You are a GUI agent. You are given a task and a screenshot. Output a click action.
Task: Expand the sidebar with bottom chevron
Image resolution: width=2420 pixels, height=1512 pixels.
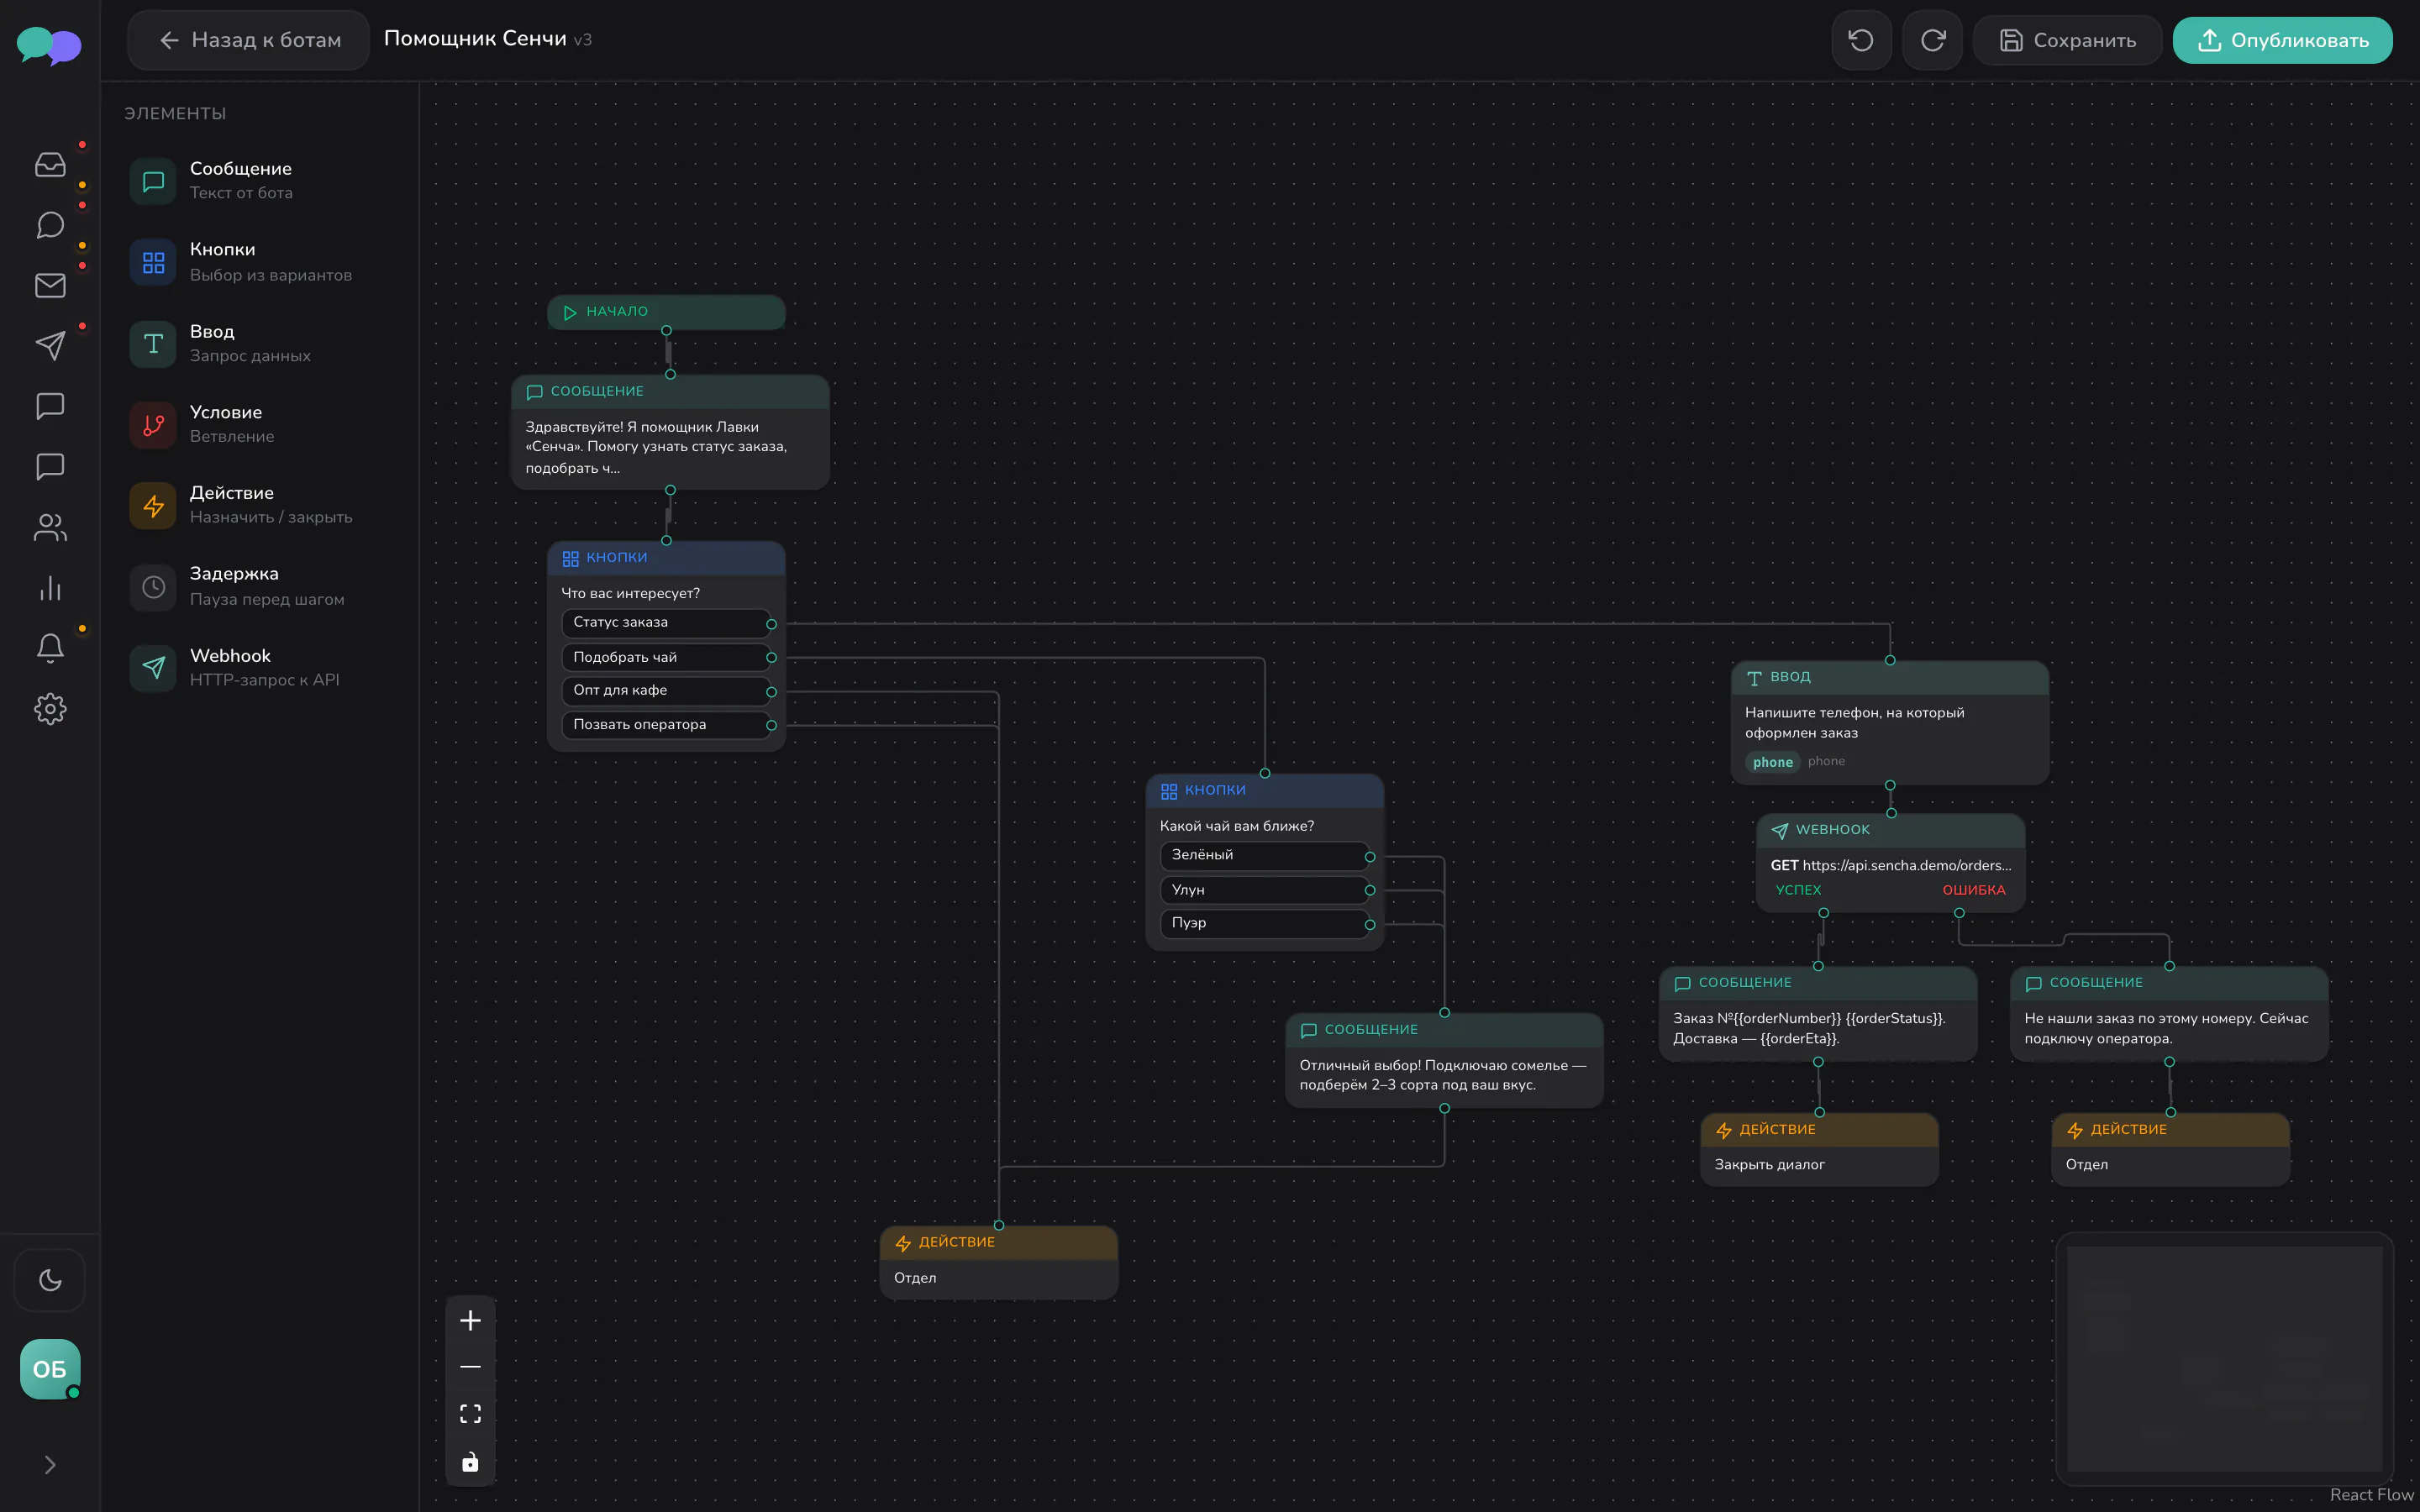point(50,1465)
